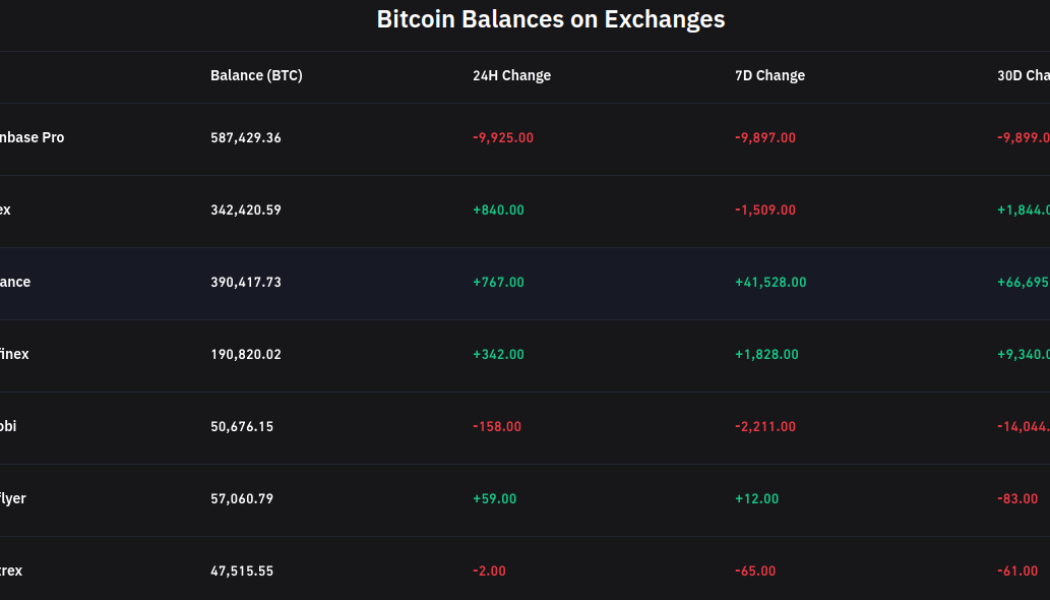
Task: Click Bittrex's balance value 47,515.55
Action: [x=240, y=570]
